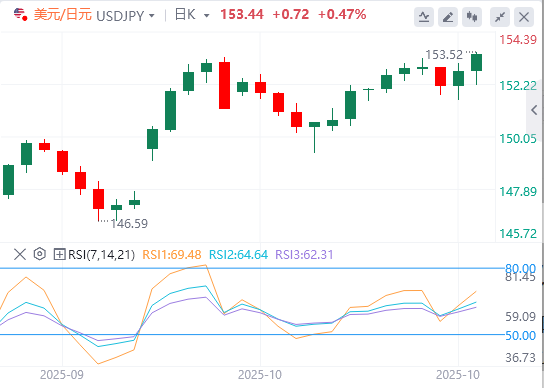The height and width of the screenshot is (388, 544).
Task: Click the 152.22 price axis label
Action: (518, 86)
